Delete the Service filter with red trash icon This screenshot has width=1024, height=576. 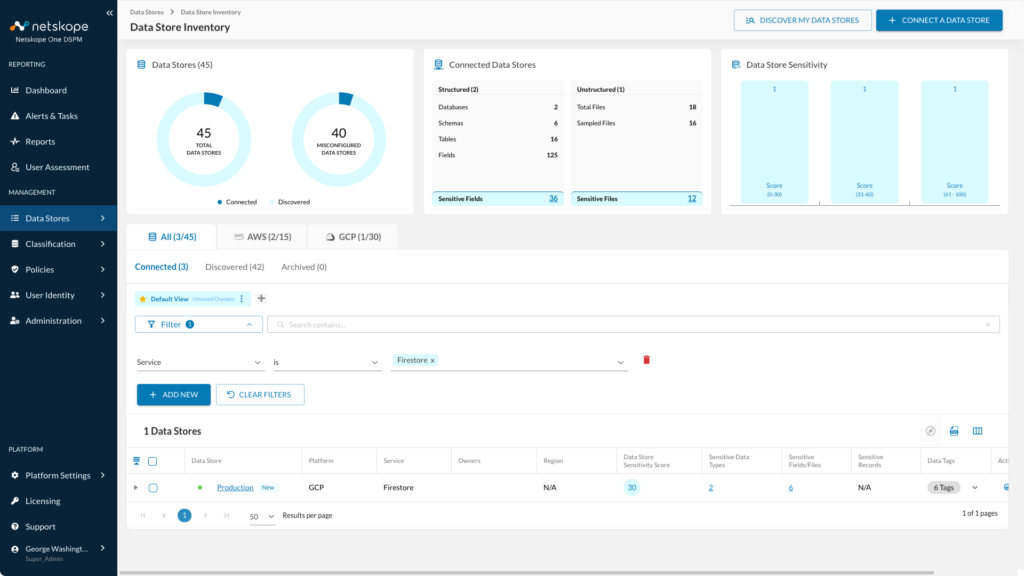click(x=647, y=360)
